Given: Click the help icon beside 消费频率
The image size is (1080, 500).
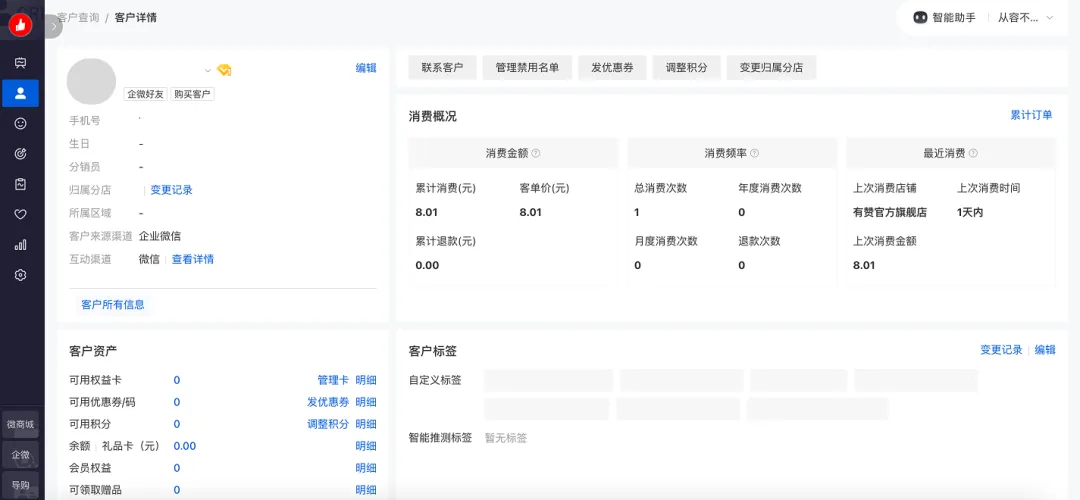Looking at the screenshot, I should point(754,153).
